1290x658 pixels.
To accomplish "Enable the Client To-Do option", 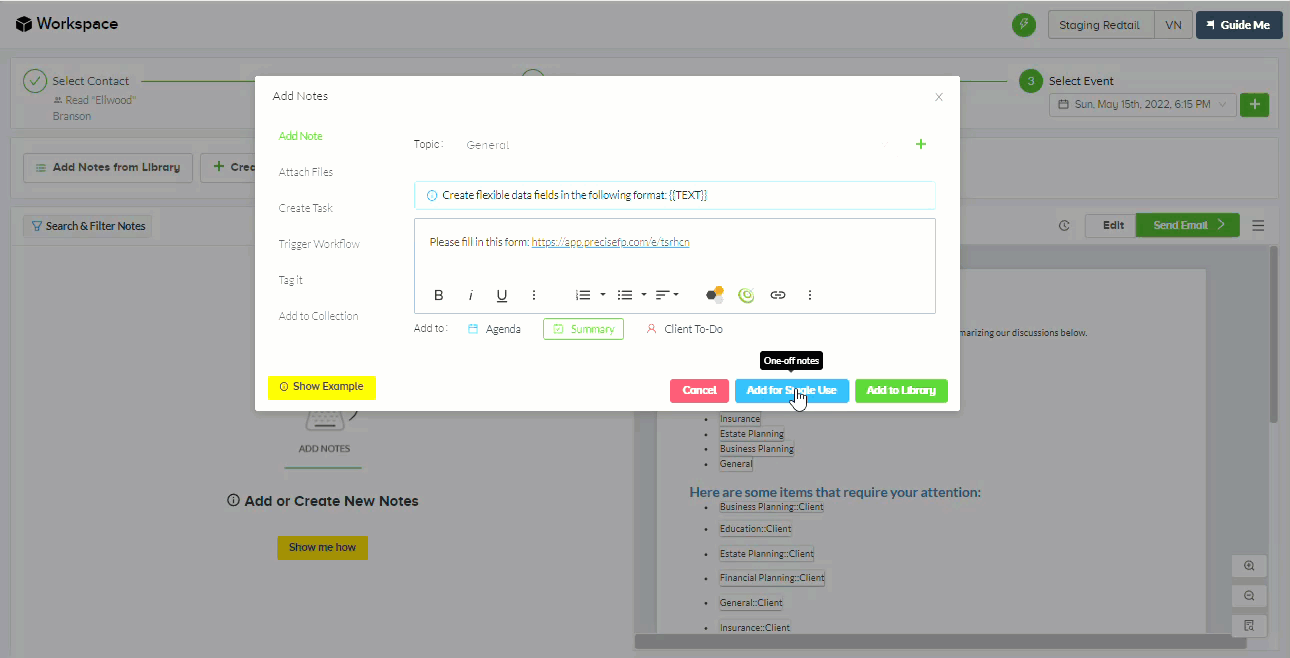I will tap(684, 329).
